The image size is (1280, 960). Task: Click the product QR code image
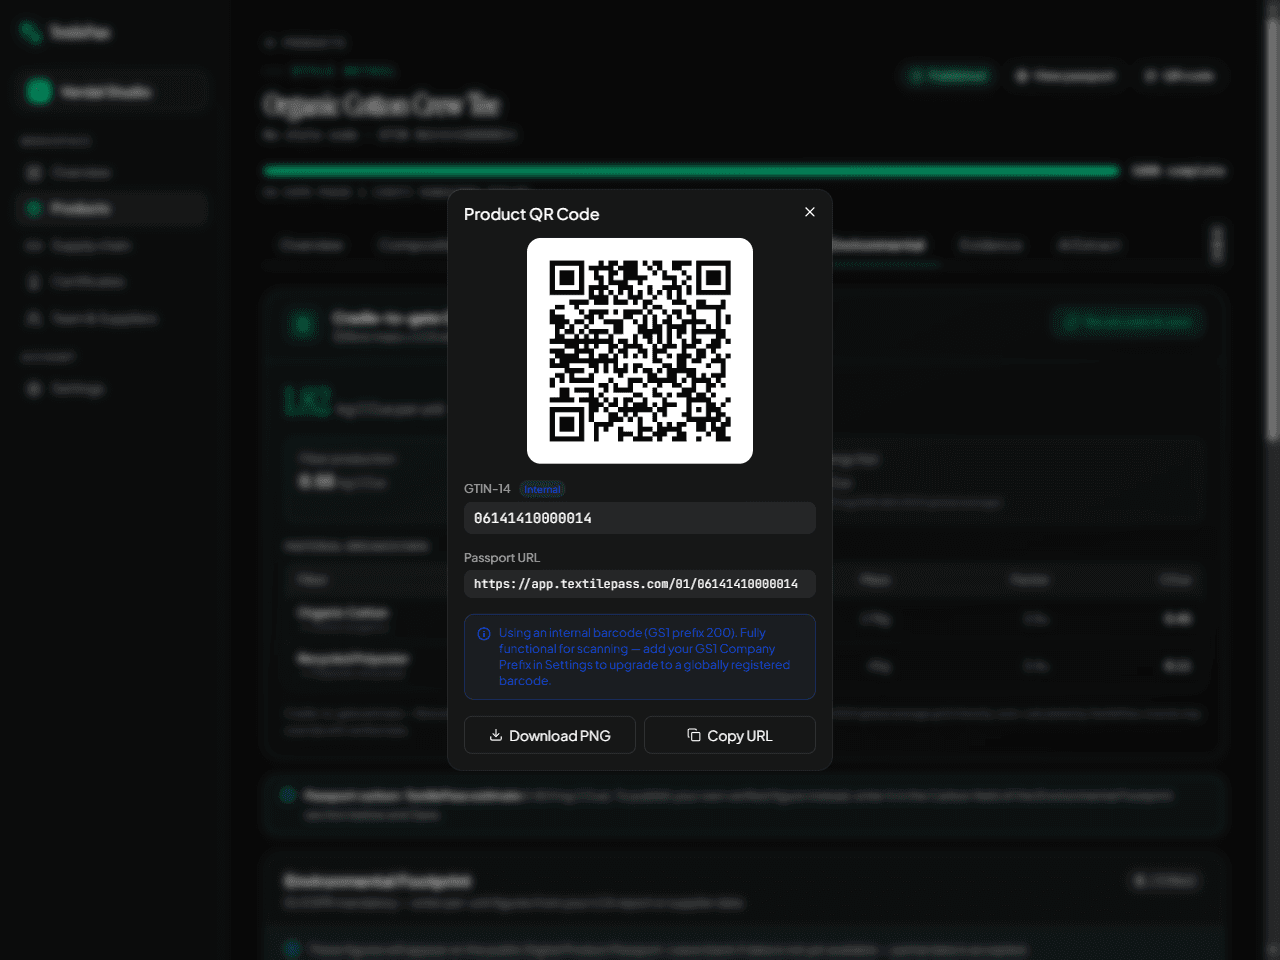pos(640,351)
